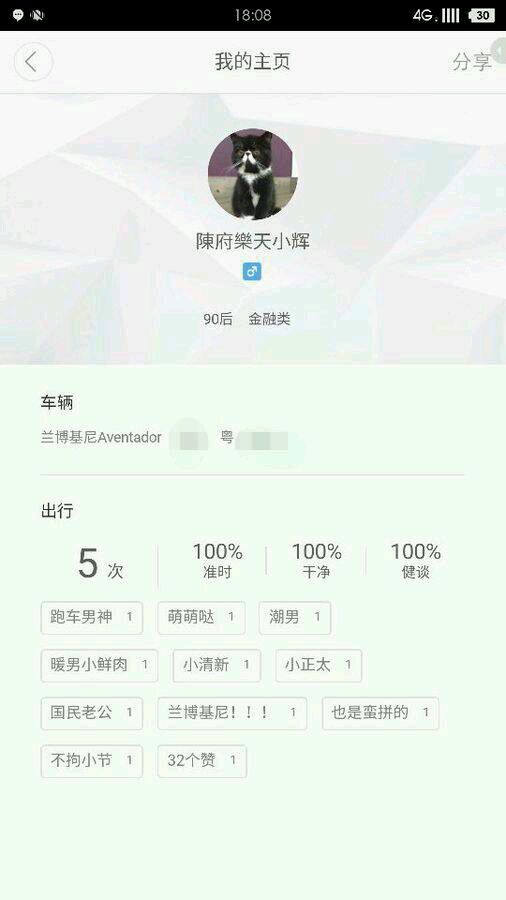Select the 兰博基尼！！！ tag

[x=232, y=713]
